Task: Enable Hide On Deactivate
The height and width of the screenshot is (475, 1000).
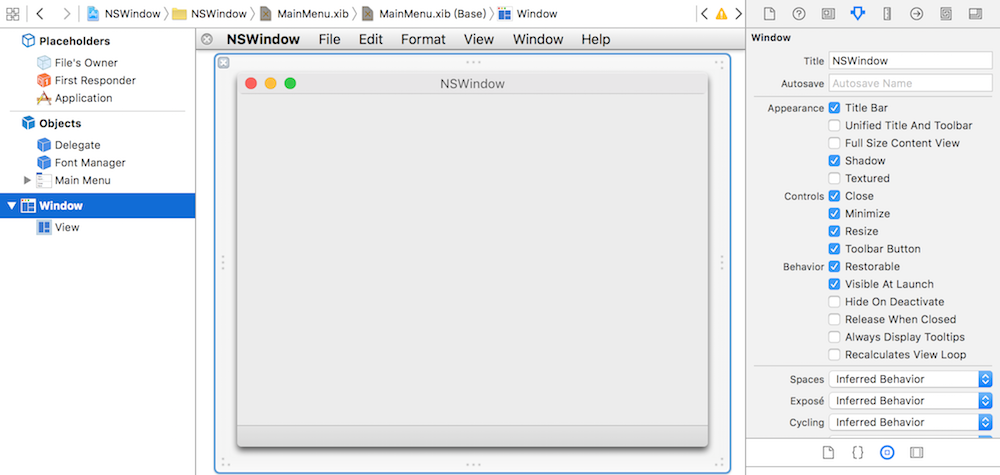Action: [834, 302]
